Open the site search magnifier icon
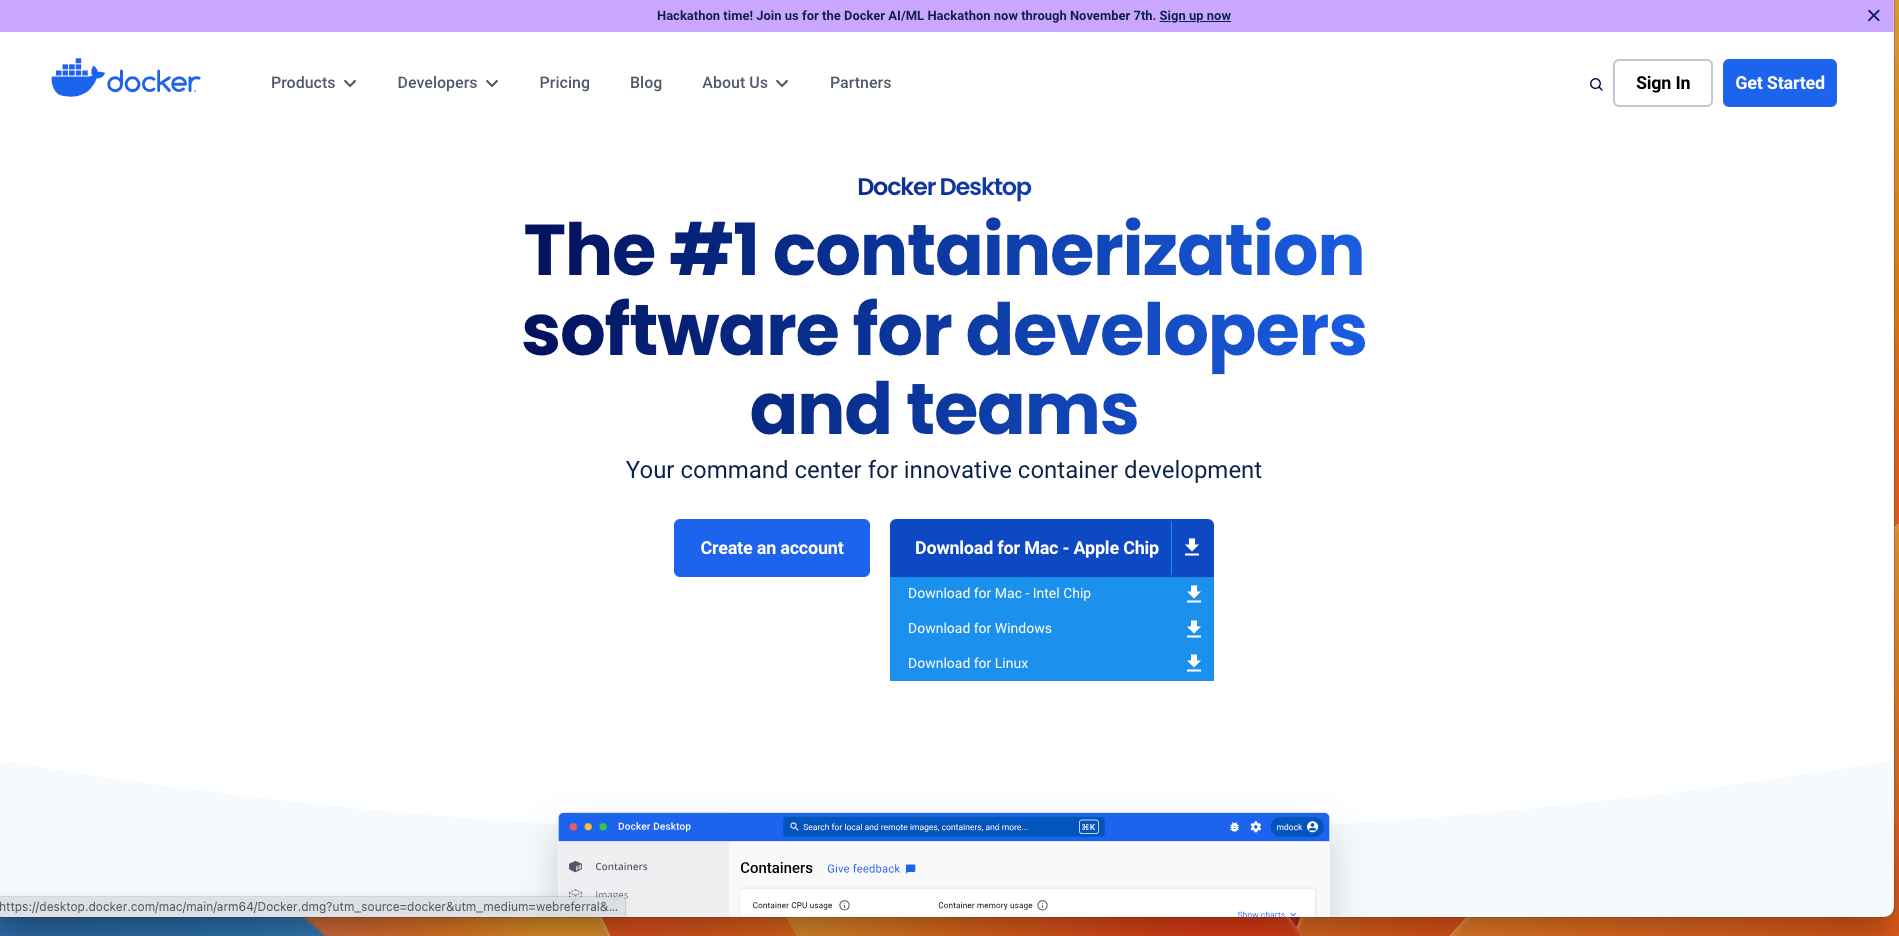The image size is (1899, 936). click(1596, 84)
